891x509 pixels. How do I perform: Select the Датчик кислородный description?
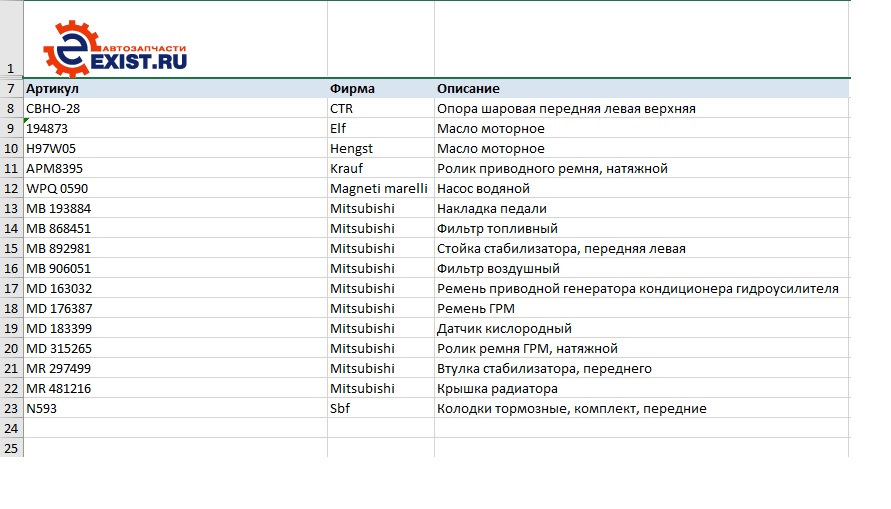click(x=642, y=328)
